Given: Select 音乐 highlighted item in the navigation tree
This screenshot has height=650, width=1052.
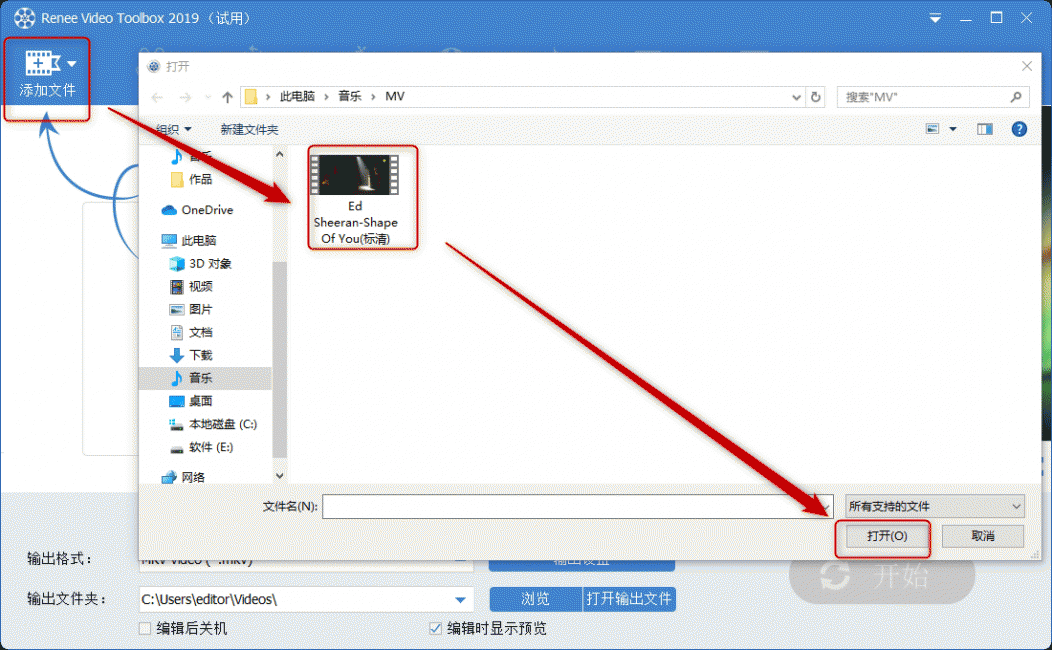Looking at the screenshot, I should 205,378.
